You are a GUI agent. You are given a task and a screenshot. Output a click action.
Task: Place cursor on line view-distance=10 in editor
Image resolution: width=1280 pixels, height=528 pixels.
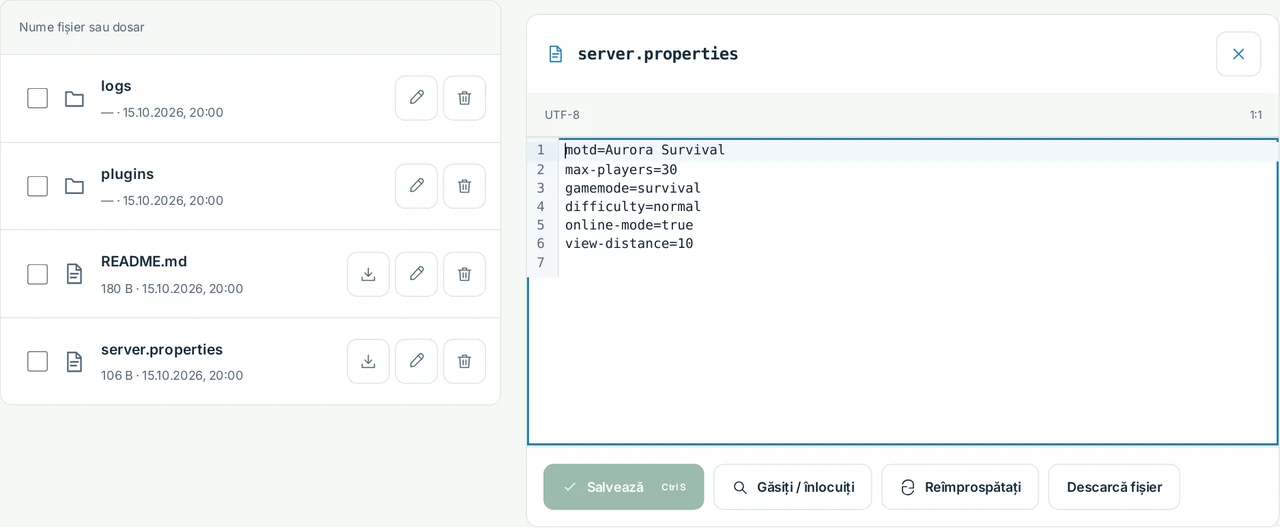pyautogui.click(x=629, y=244)
